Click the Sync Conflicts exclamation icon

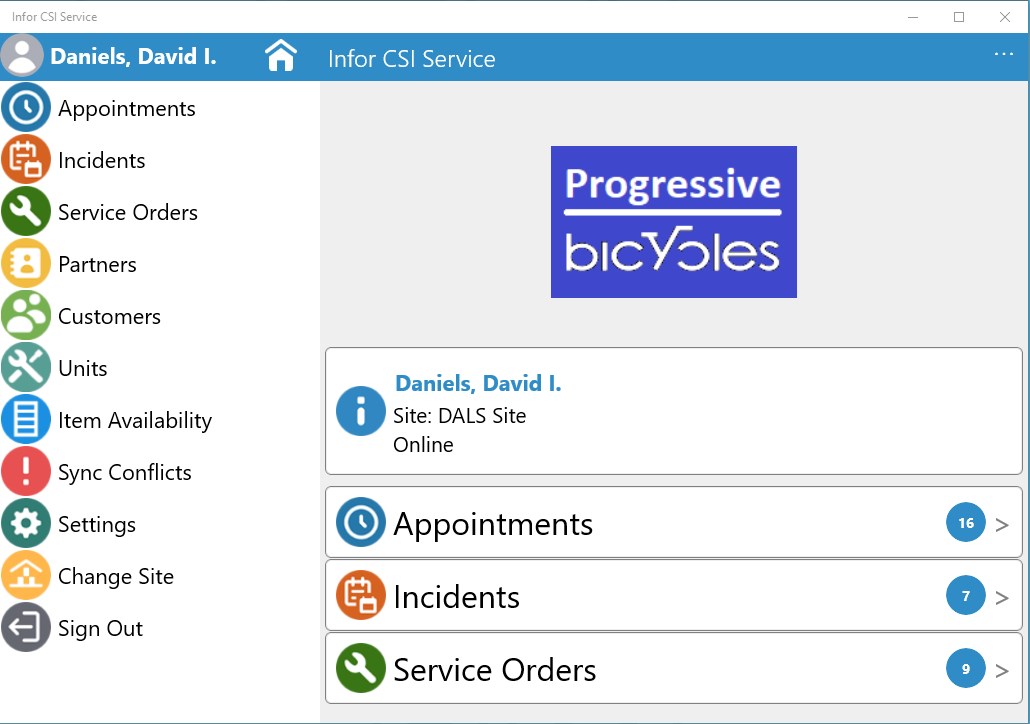coord(26,472)
